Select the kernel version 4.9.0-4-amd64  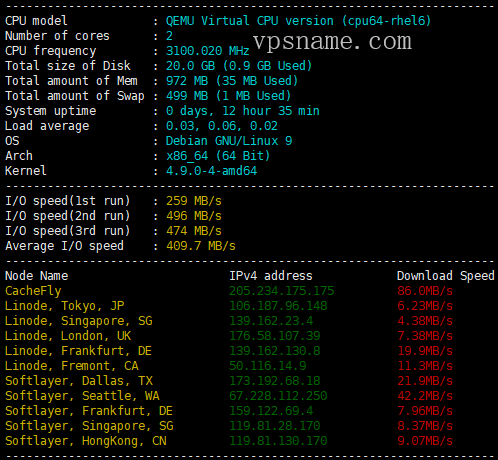coord(211,171)
